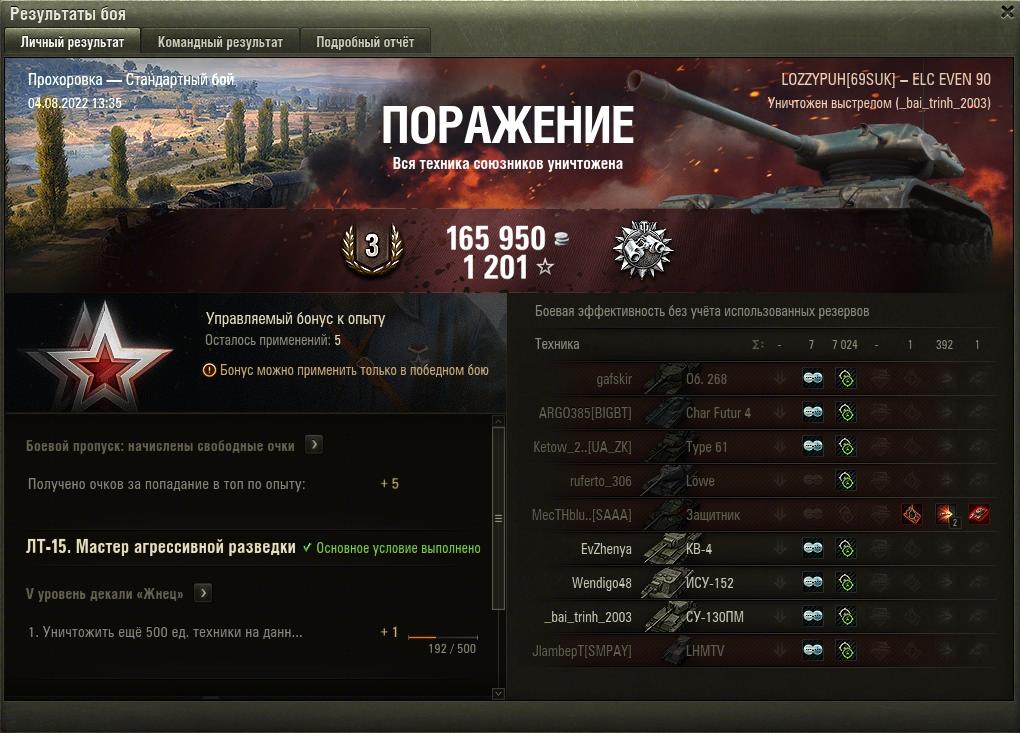Click spotted icon in gafskir row
This screenshot has height=733, width=1020.
click(x=812, y=379)
